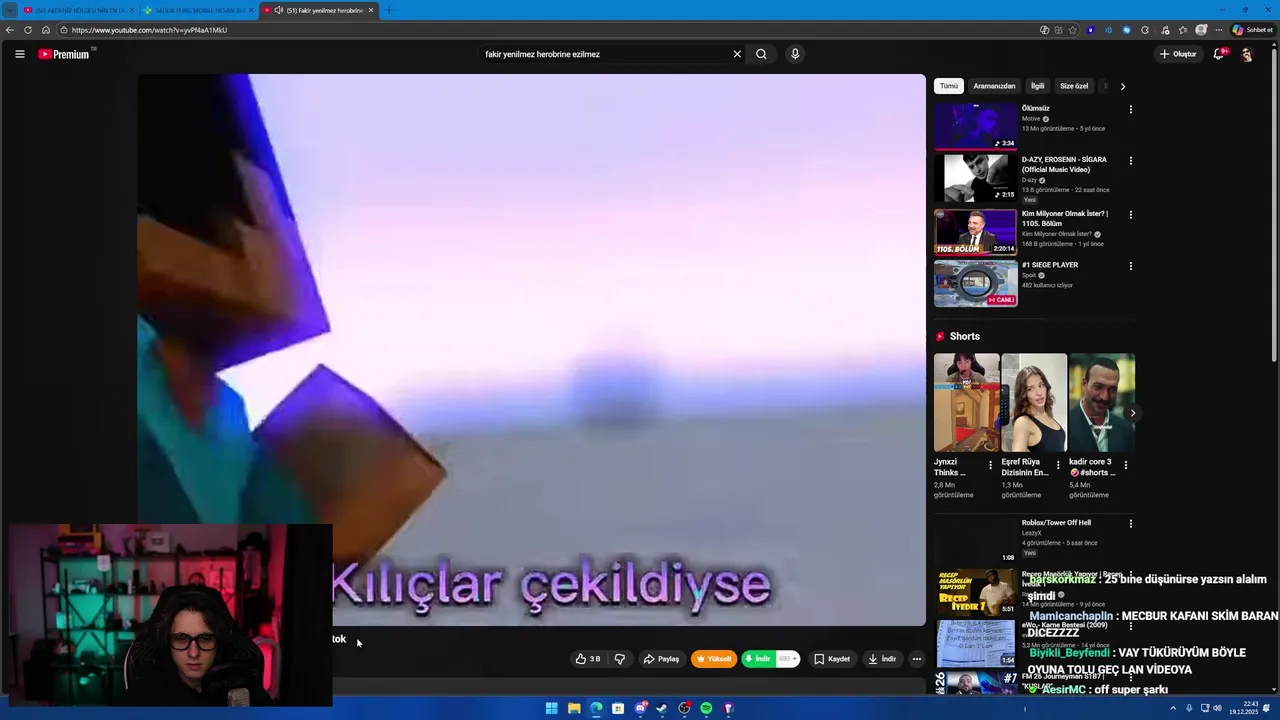Screen dimensions: 1280x720
Task: Open more actions ellipsis under video
Action: pyautogui.click(x=917, y=659)
